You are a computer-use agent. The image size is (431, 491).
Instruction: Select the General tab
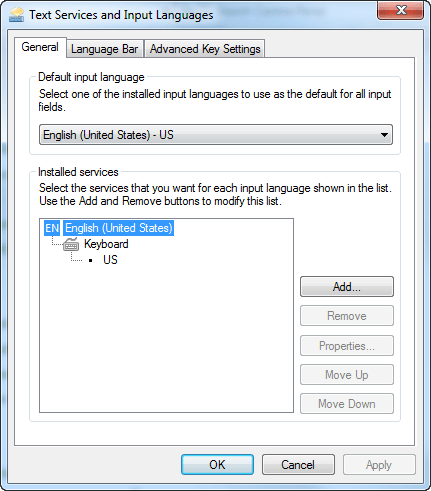tap(40, 47)
